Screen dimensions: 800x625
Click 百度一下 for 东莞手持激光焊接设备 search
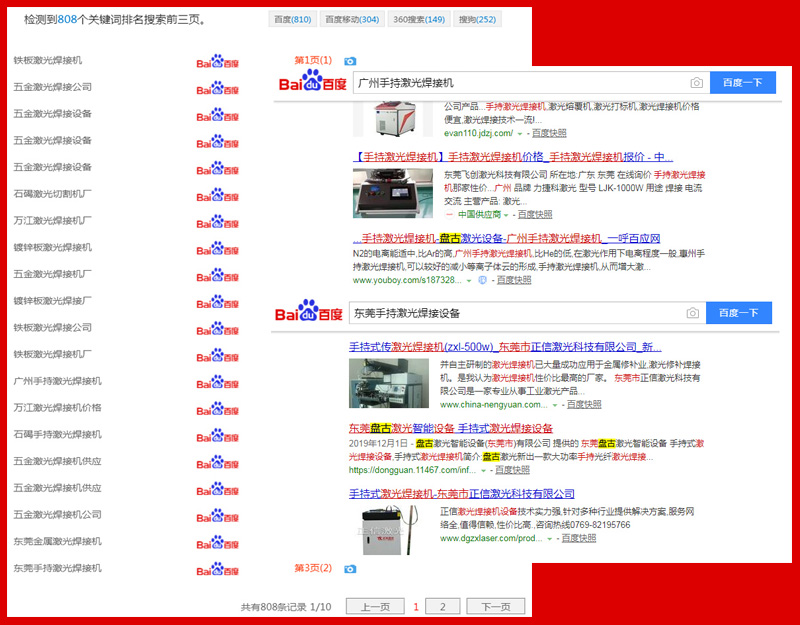click(x=739, y=313)
